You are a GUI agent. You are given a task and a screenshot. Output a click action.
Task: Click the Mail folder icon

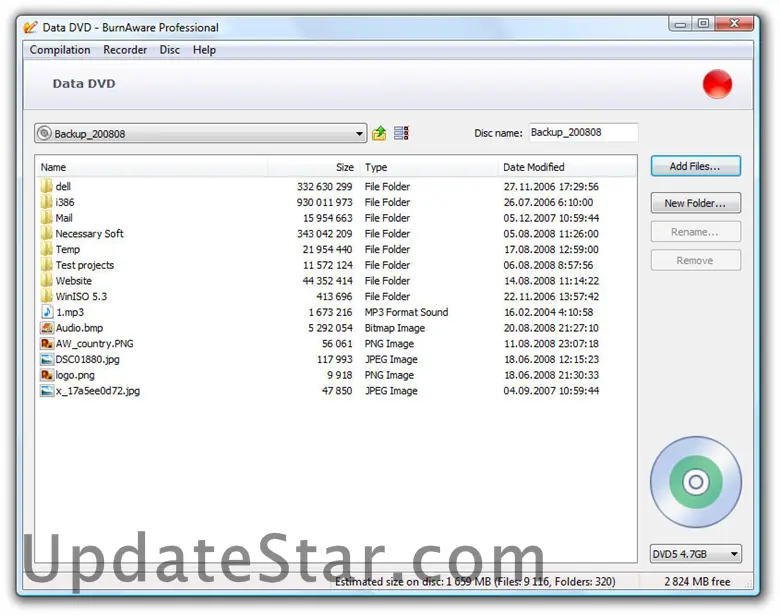[46, 217]
